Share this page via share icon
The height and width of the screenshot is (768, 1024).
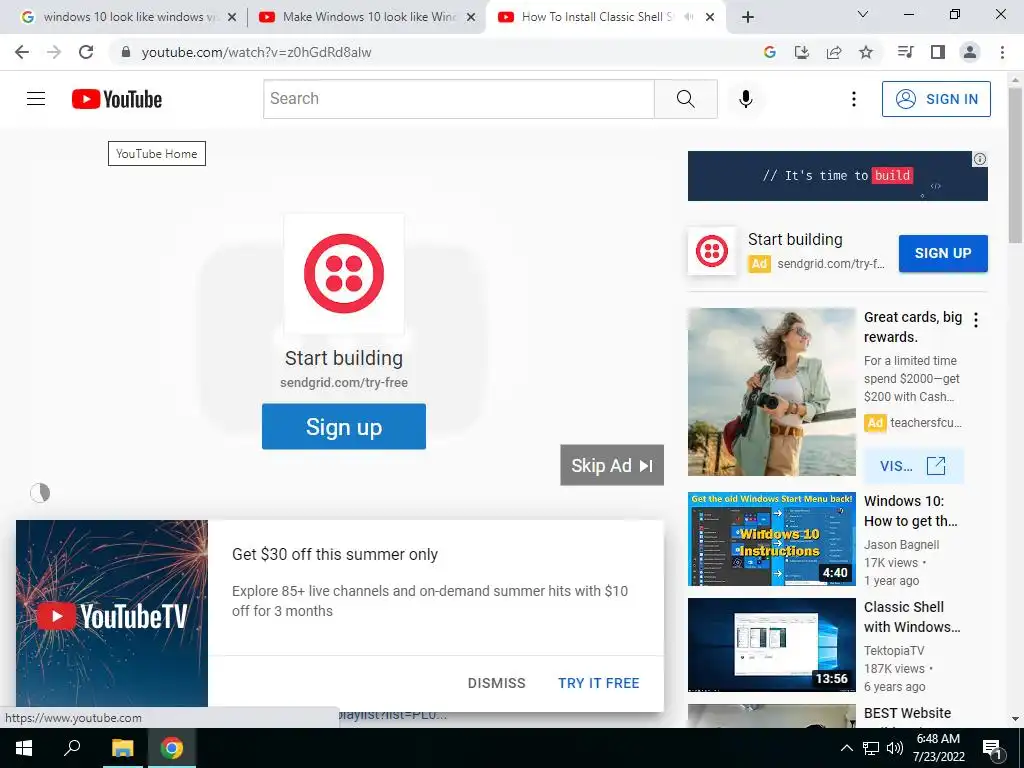coord(834,52)
